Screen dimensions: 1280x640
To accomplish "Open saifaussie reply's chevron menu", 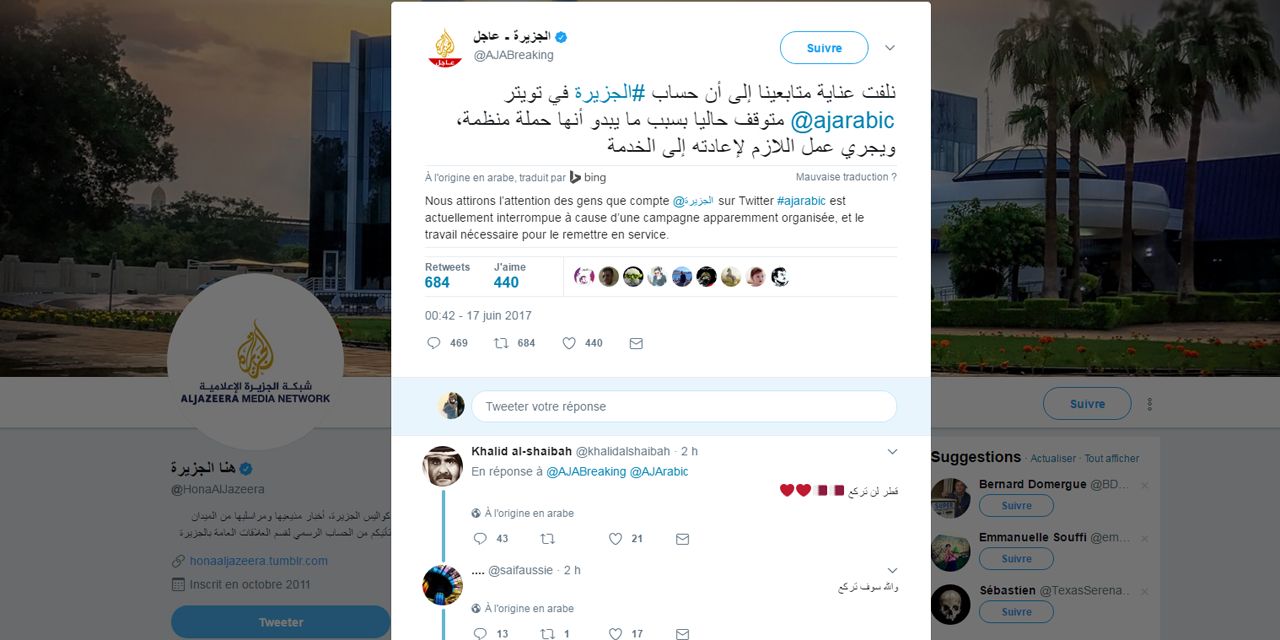I will coord(892,571).
